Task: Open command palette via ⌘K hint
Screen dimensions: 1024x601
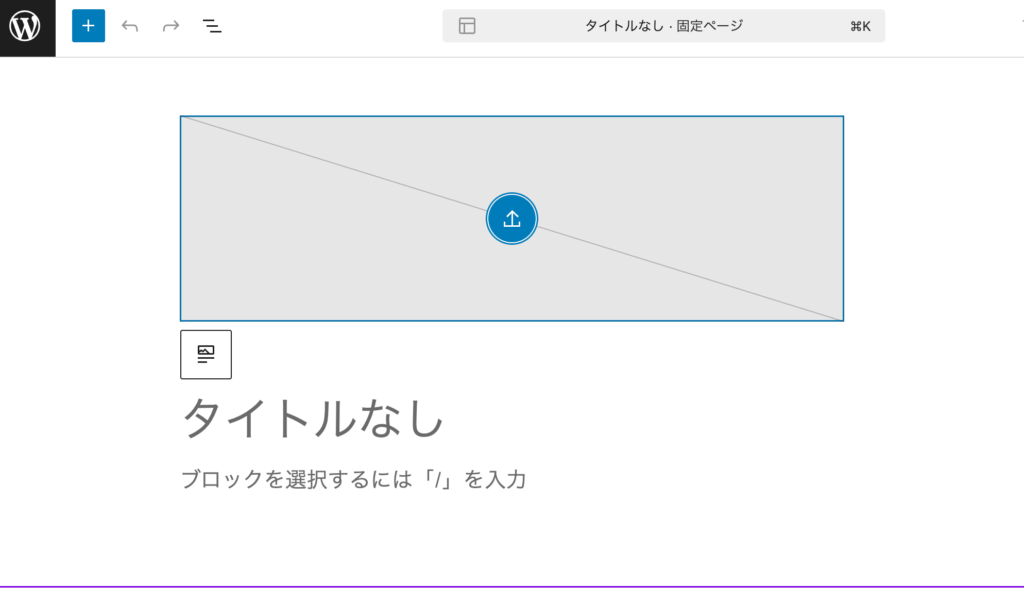Action: pyautogui.click(x=860, y=26)
